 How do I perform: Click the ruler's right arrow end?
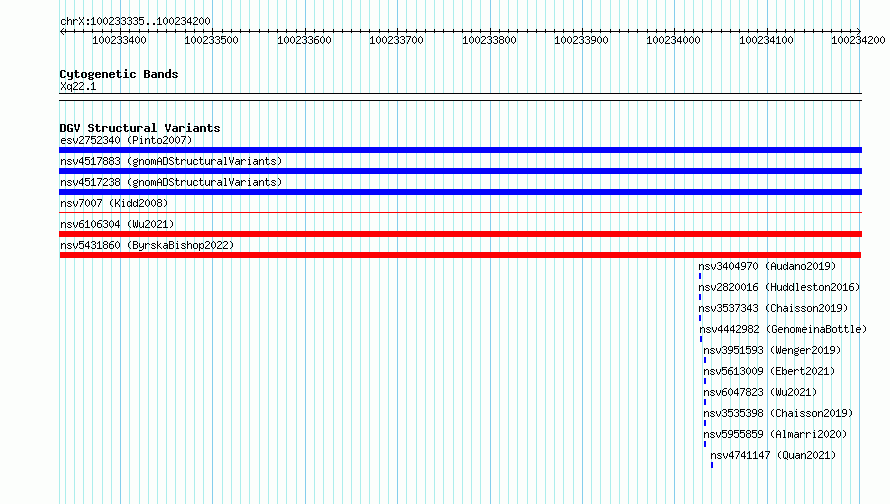(x=859, y=31)
